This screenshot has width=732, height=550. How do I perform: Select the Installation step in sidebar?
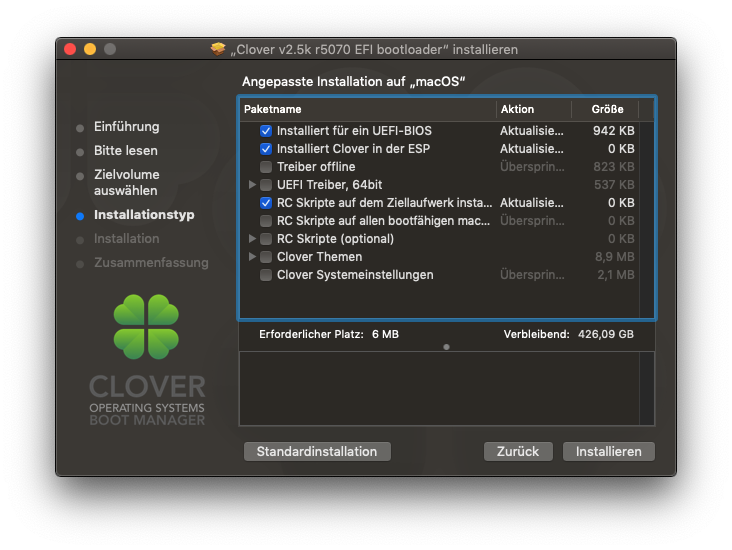(127, 239)
